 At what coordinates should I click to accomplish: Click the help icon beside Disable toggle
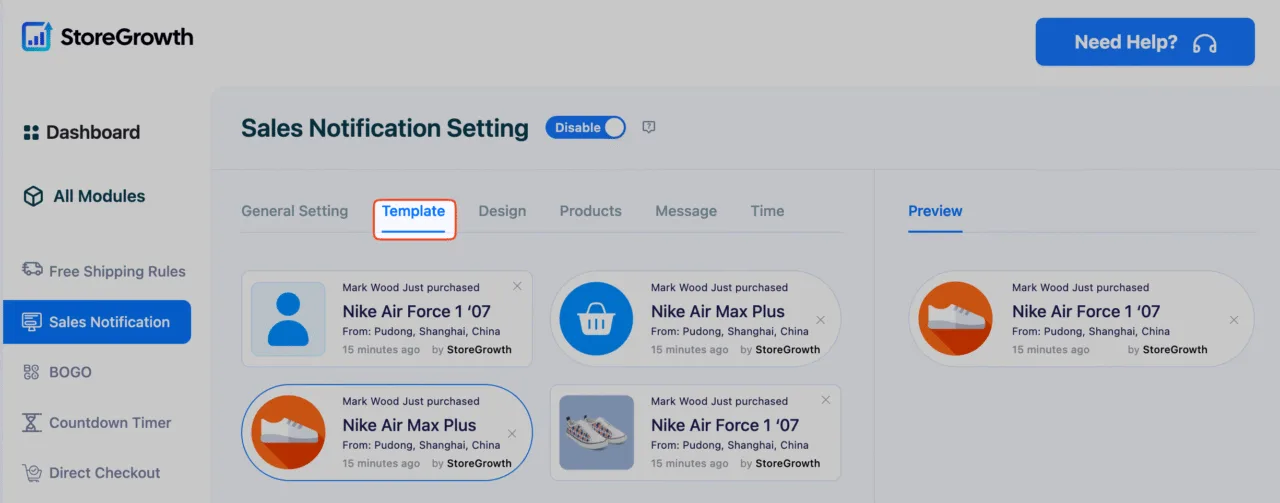pos(649,127)
